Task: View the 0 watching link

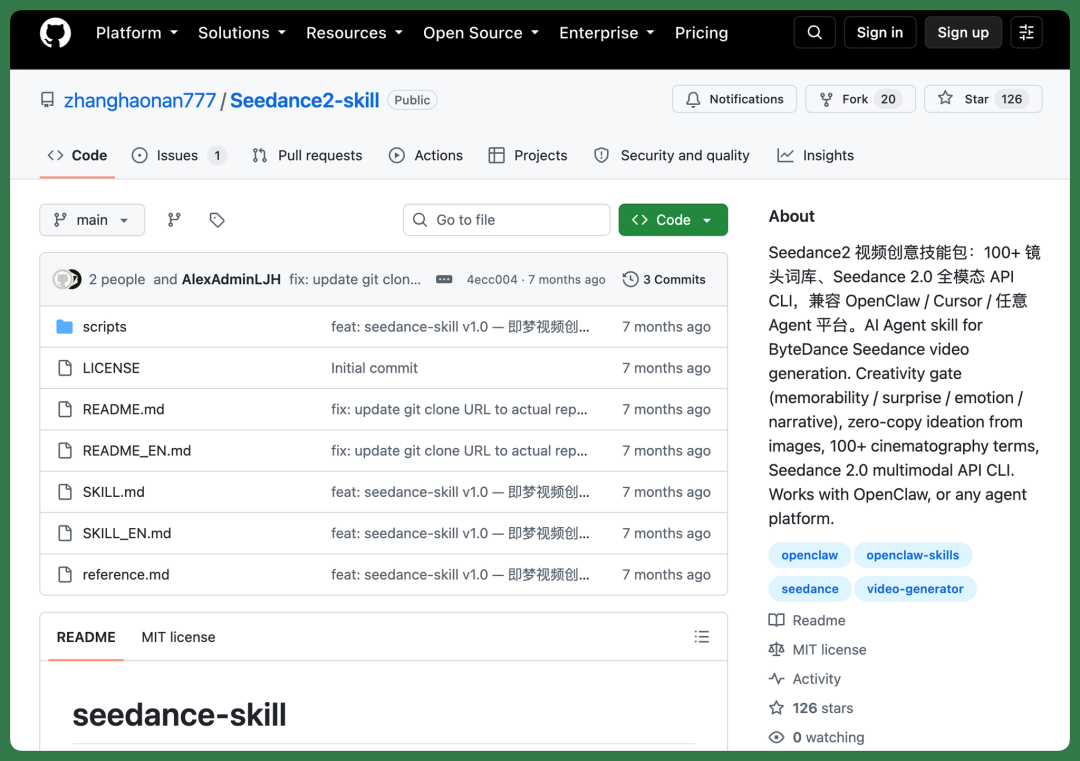Action: click(x=816, y=738)
